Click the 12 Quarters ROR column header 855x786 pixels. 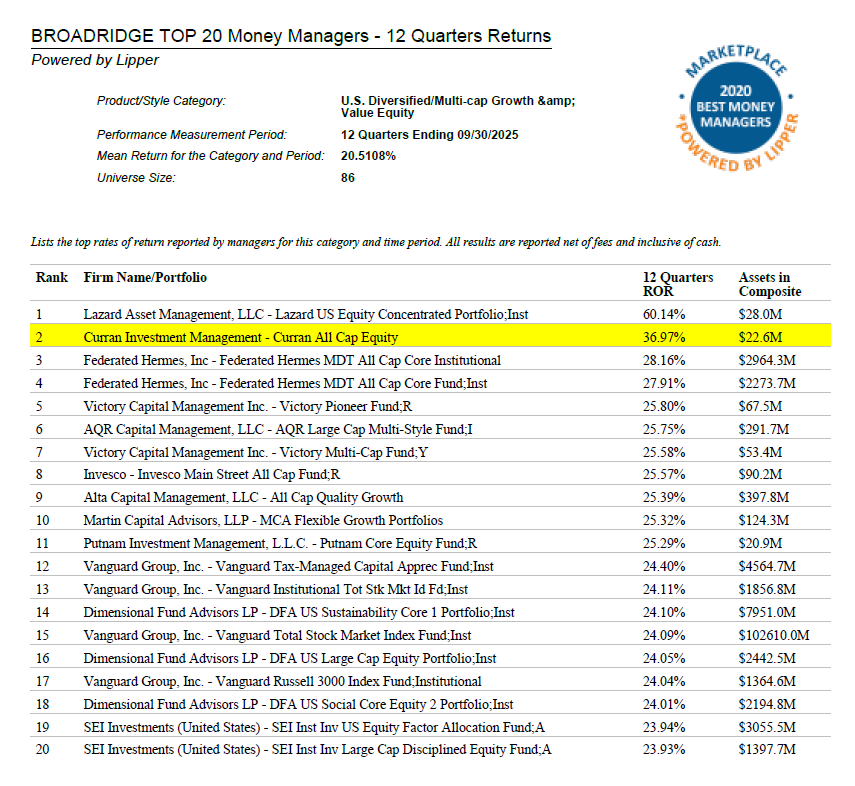[678, 284]
